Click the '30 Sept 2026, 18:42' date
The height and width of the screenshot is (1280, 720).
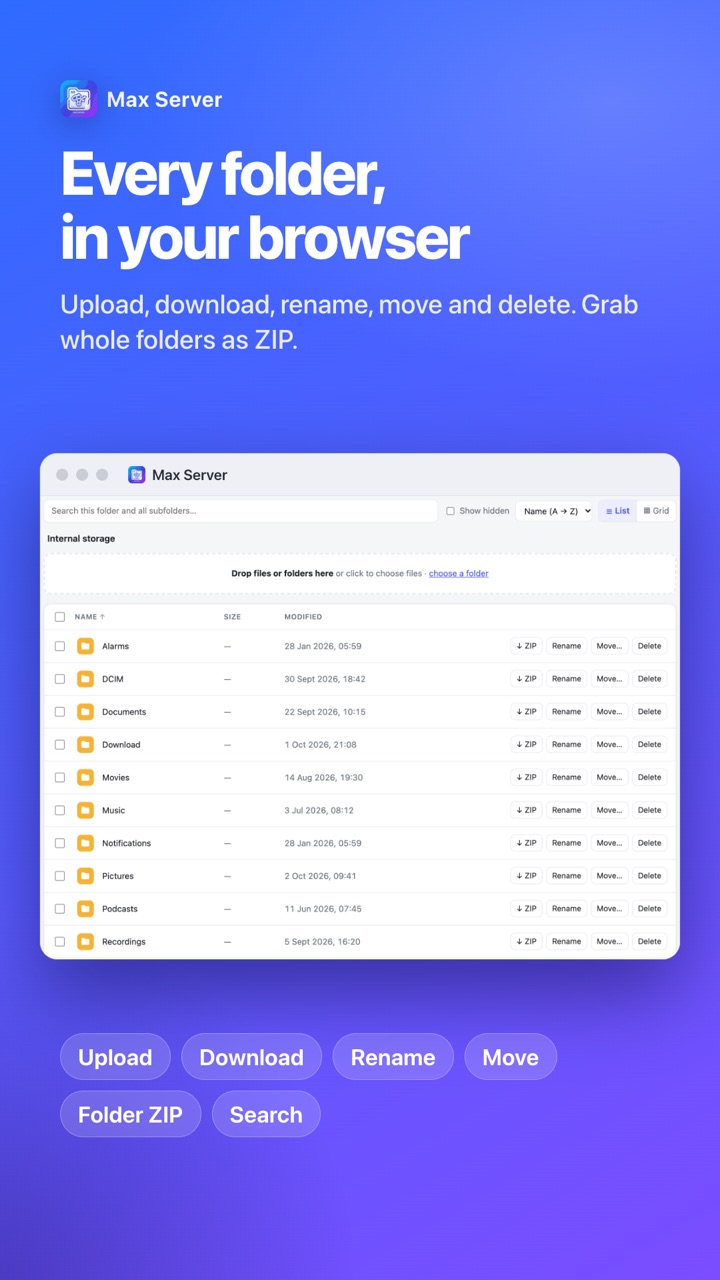coord(325,679)
